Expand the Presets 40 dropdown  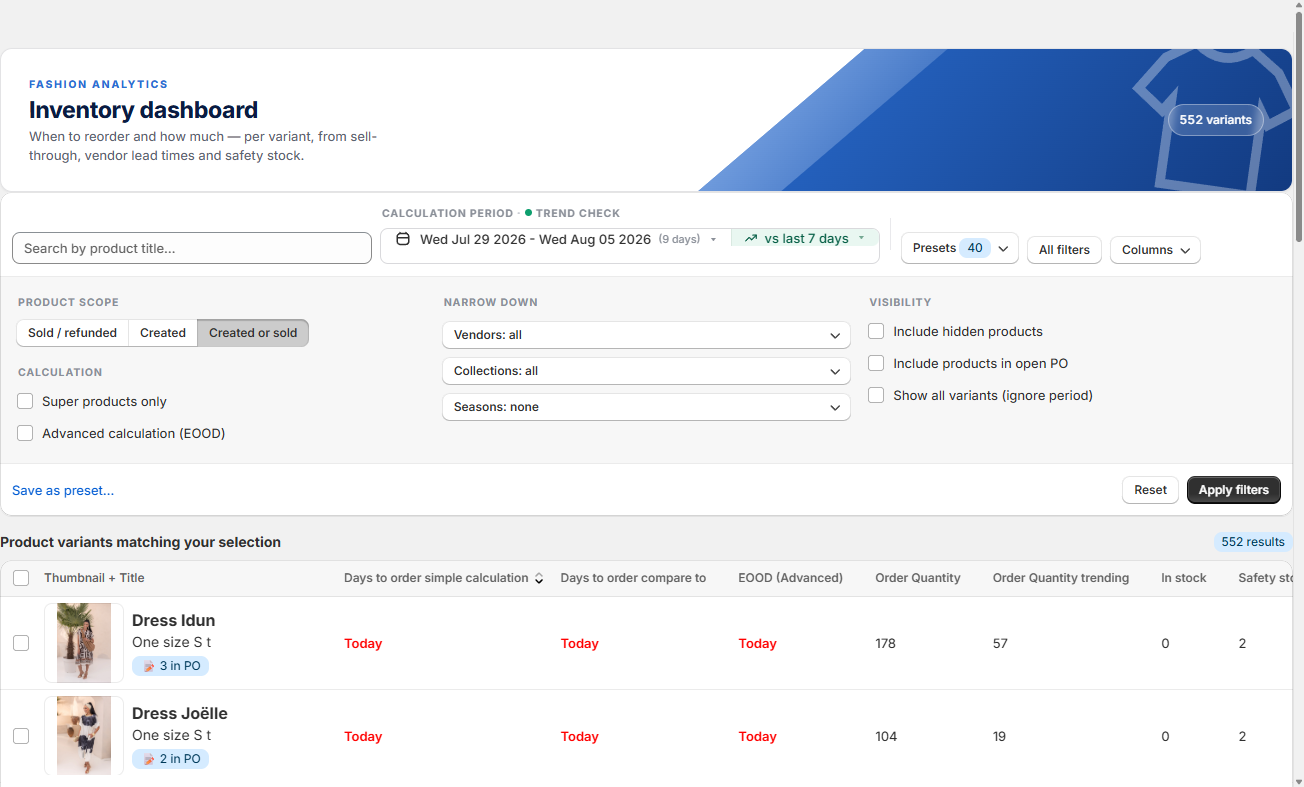click(960, 248)
